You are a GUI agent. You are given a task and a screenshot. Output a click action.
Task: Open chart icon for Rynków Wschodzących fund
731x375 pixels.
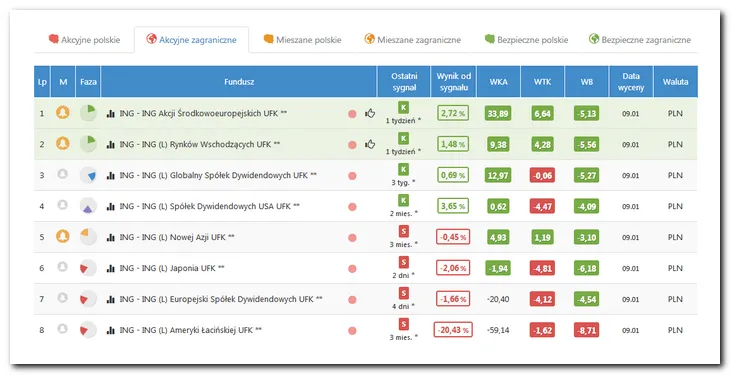point(110,145)
